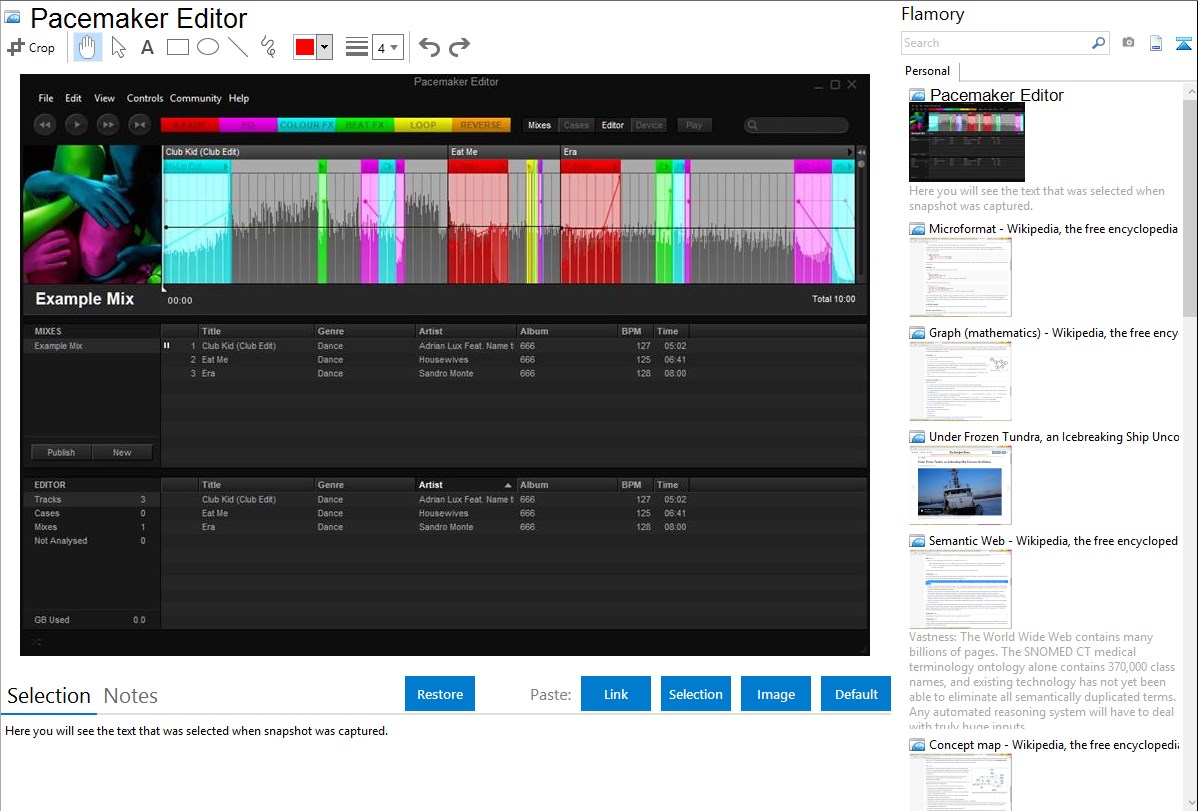Open the annotation color dropdown arrow
The width and height of the screenshot is (1198, 811).
point(325,47)
